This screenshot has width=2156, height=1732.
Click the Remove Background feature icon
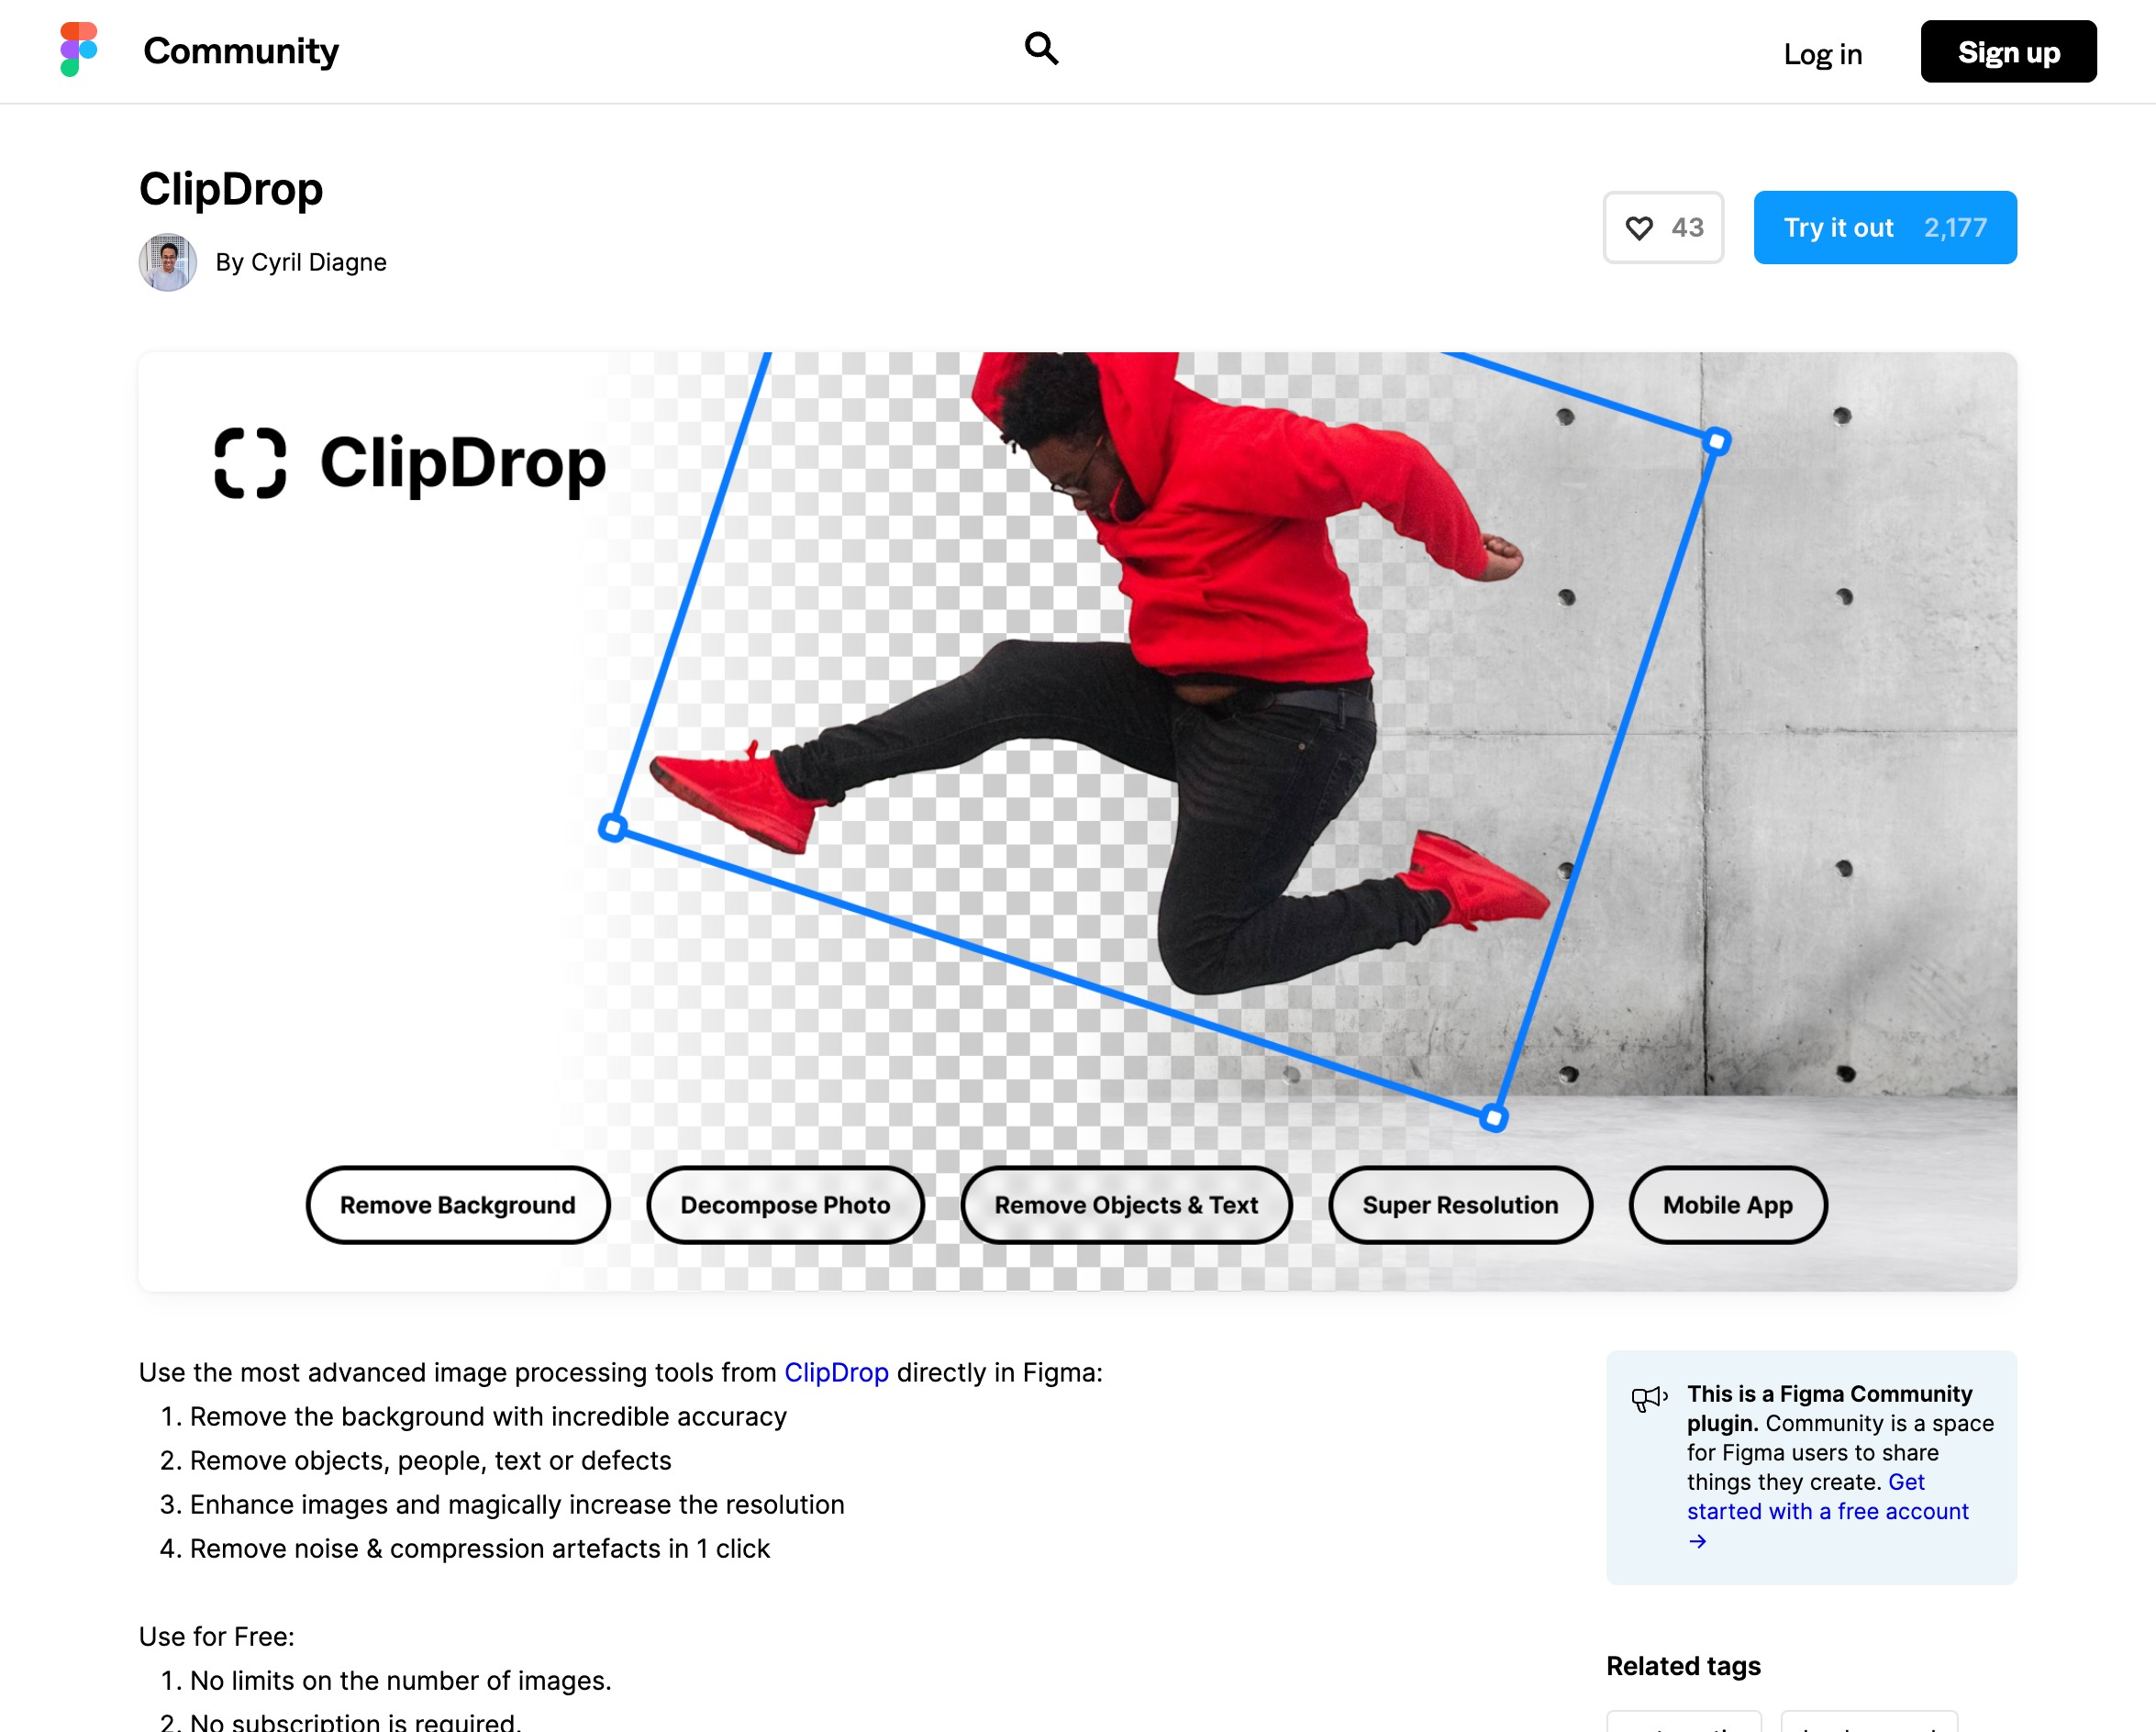click(458, 1204)
